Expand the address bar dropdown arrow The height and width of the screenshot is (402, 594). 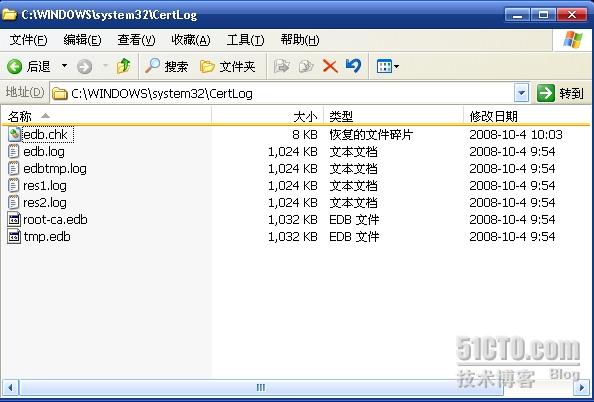[522, 93]
